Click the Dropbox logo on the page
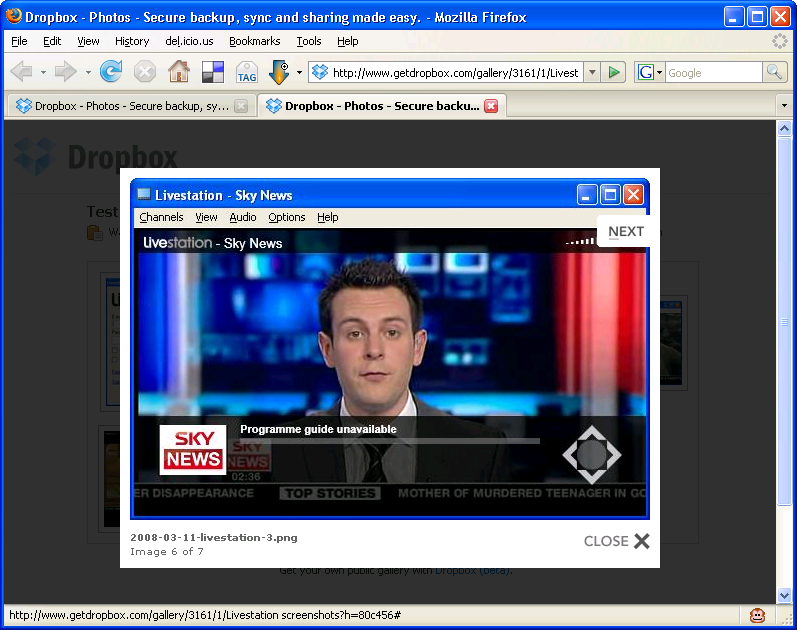 [95, 157]
